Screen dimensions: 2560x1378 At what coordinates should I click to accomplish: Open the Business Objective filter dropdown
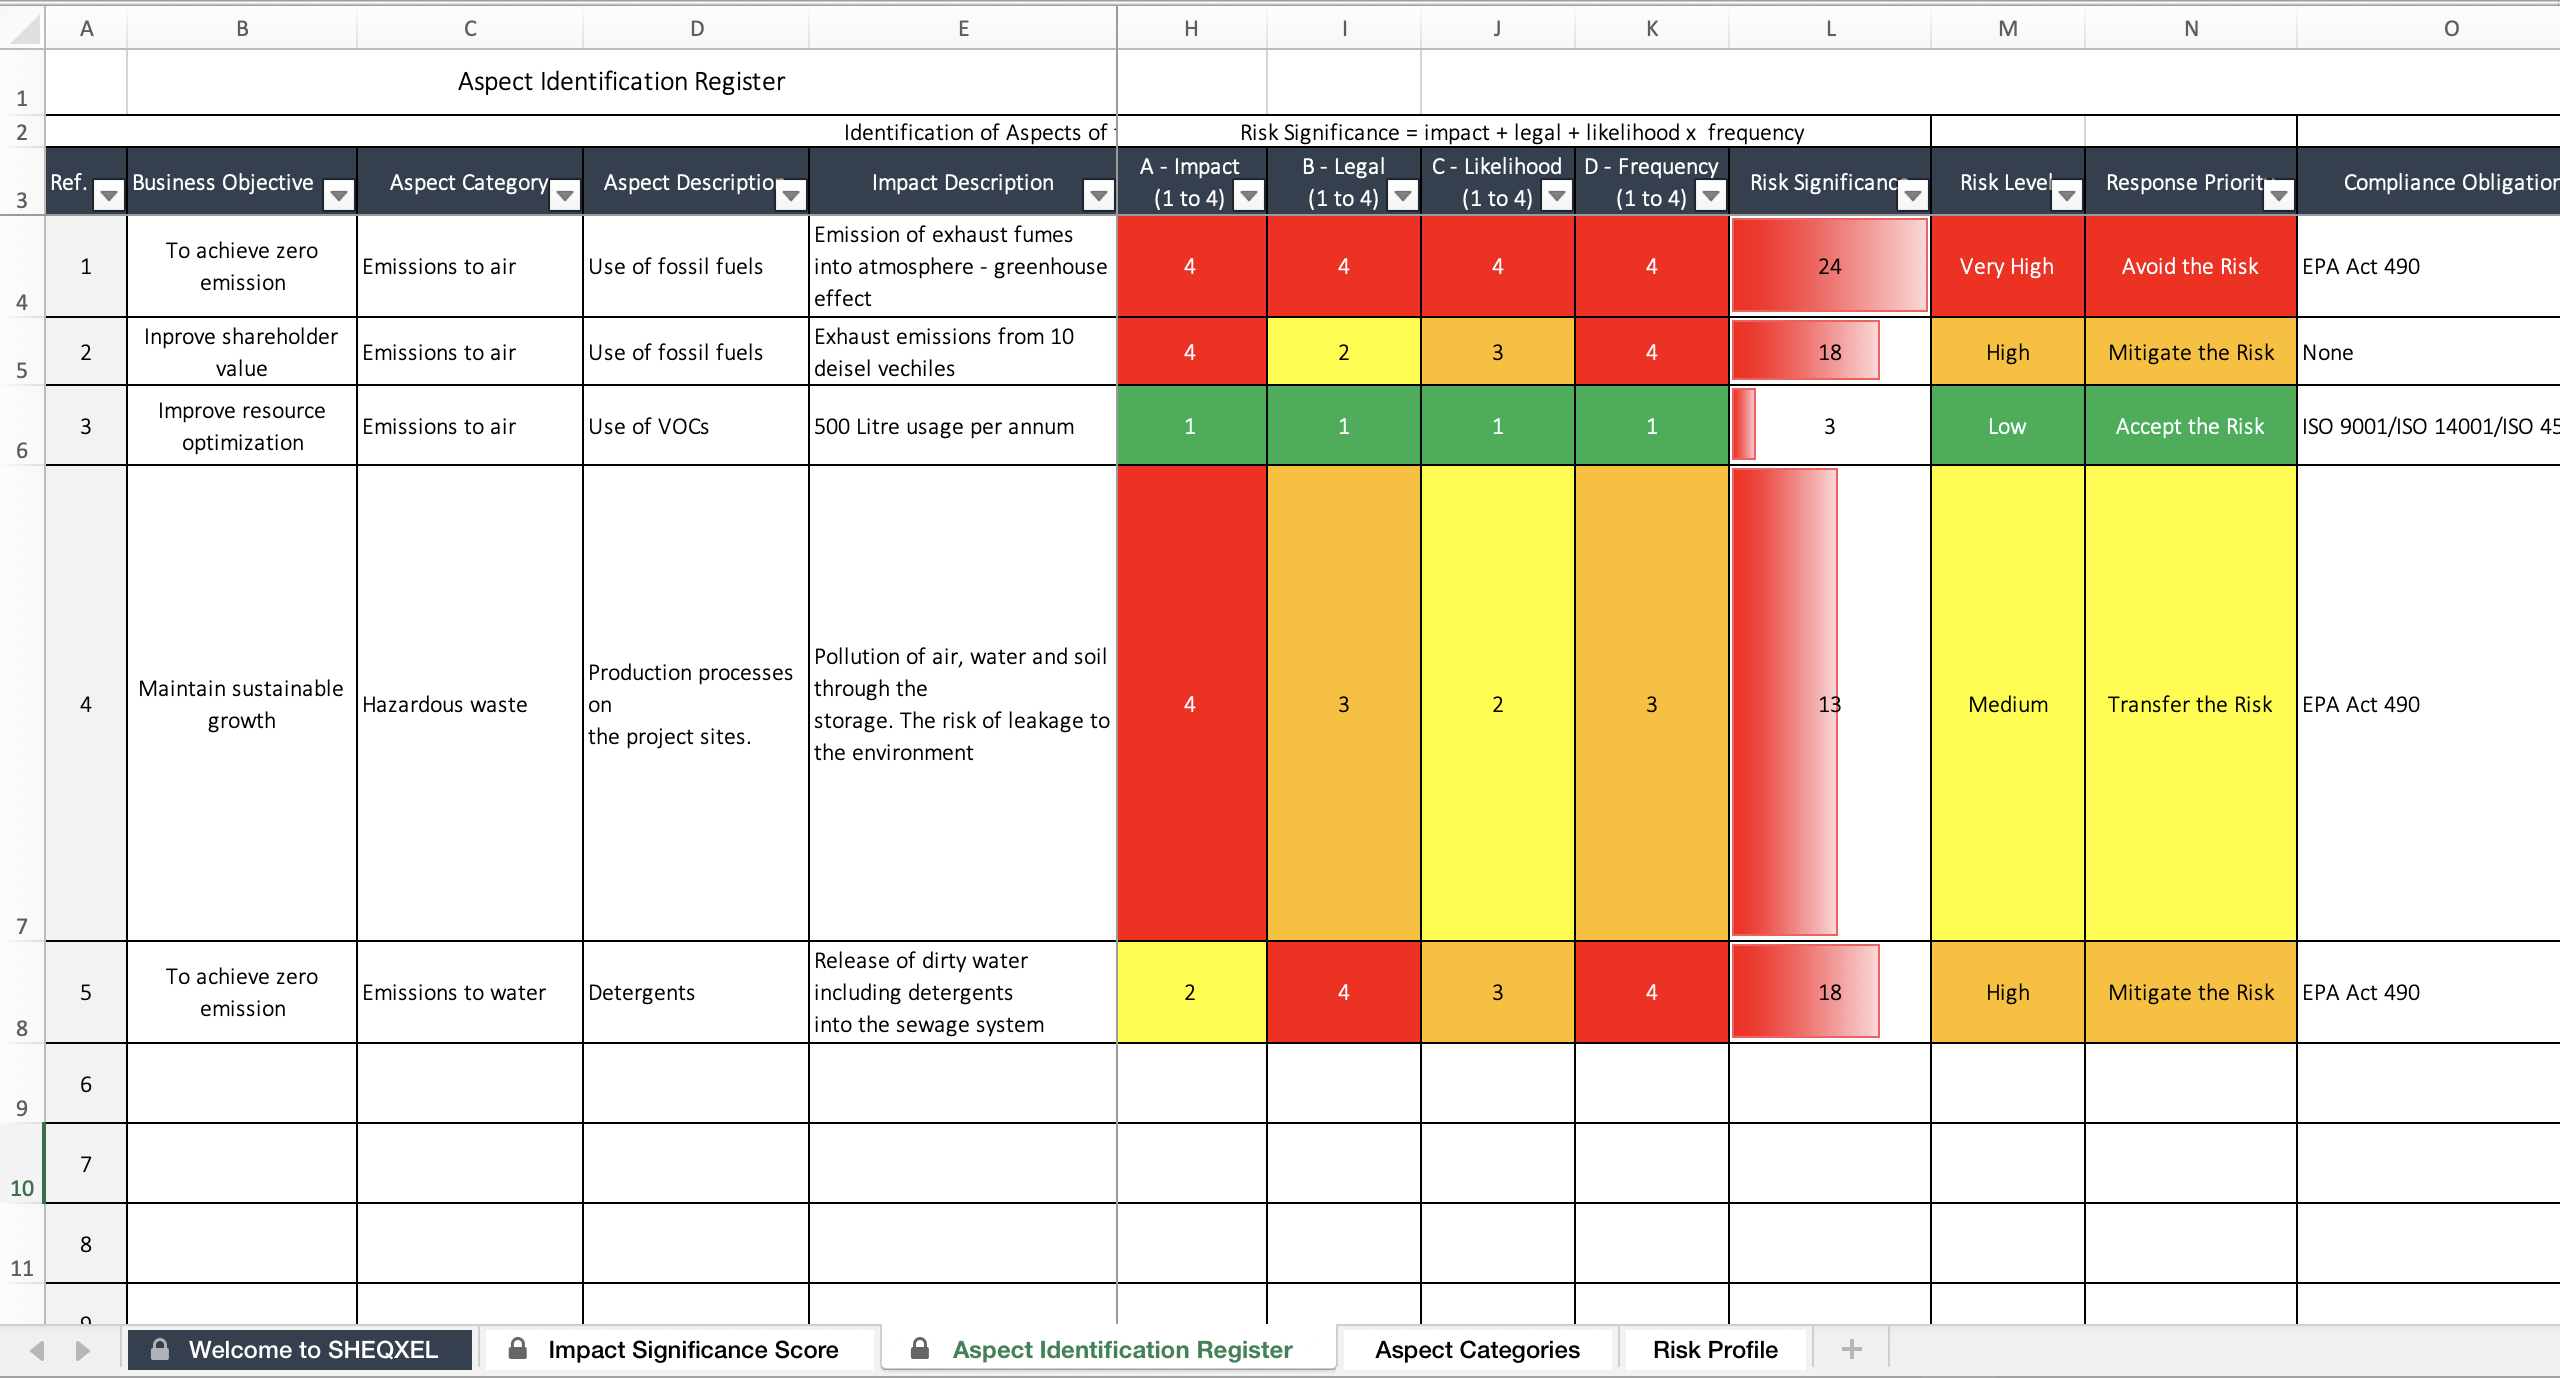[x=339, y=195]
